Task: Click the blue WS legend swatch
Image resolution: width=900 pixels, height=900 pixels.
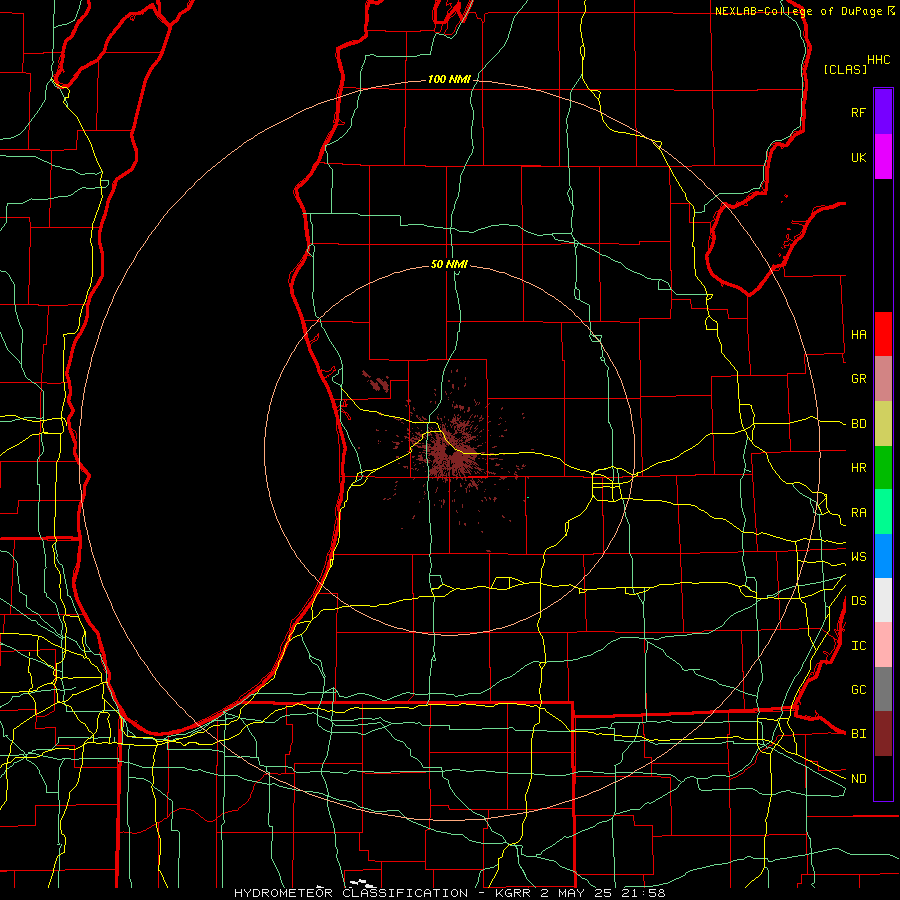Action: (883, 556)
